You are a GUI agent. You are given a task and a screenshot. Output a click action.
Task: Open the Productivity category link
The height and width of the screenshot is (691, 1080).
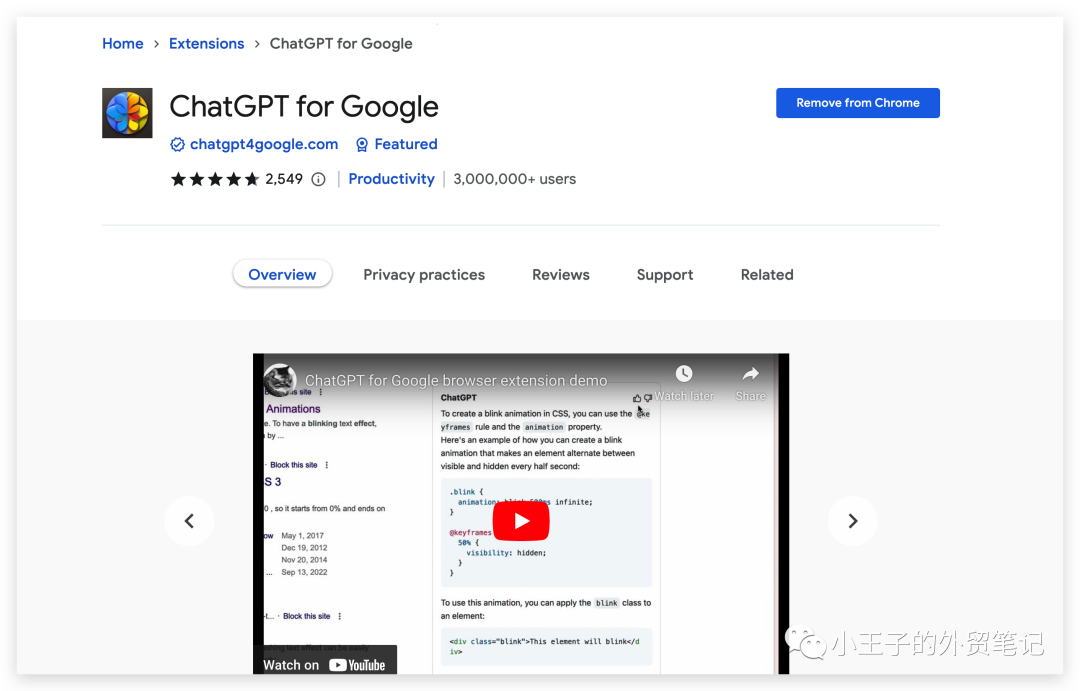(x=391, y=179)
